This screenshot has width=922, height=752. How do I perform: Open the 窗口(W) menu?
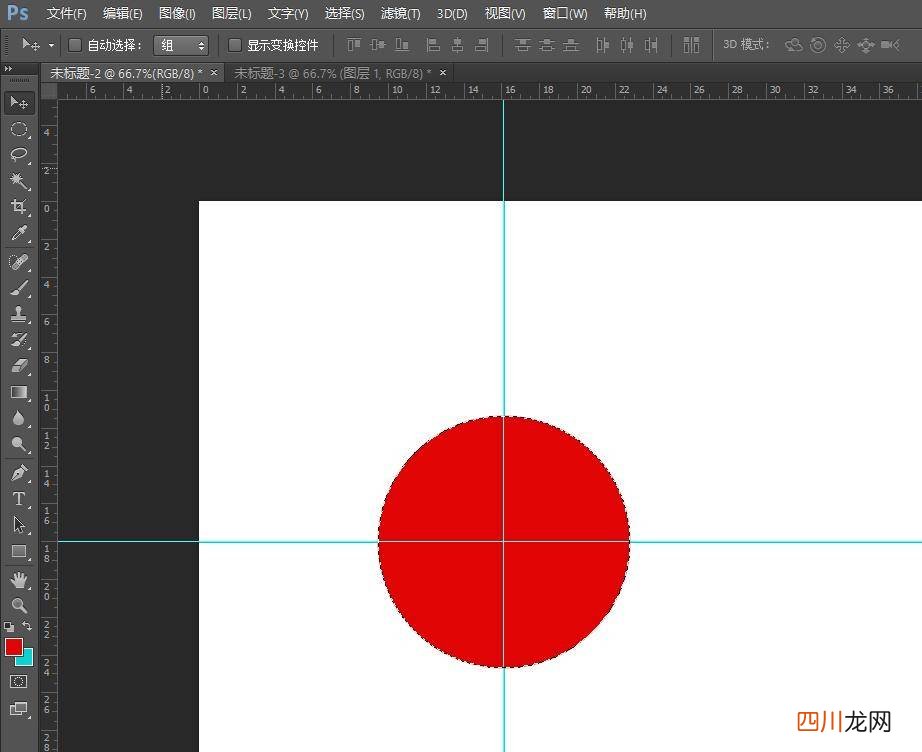point(564,14)
